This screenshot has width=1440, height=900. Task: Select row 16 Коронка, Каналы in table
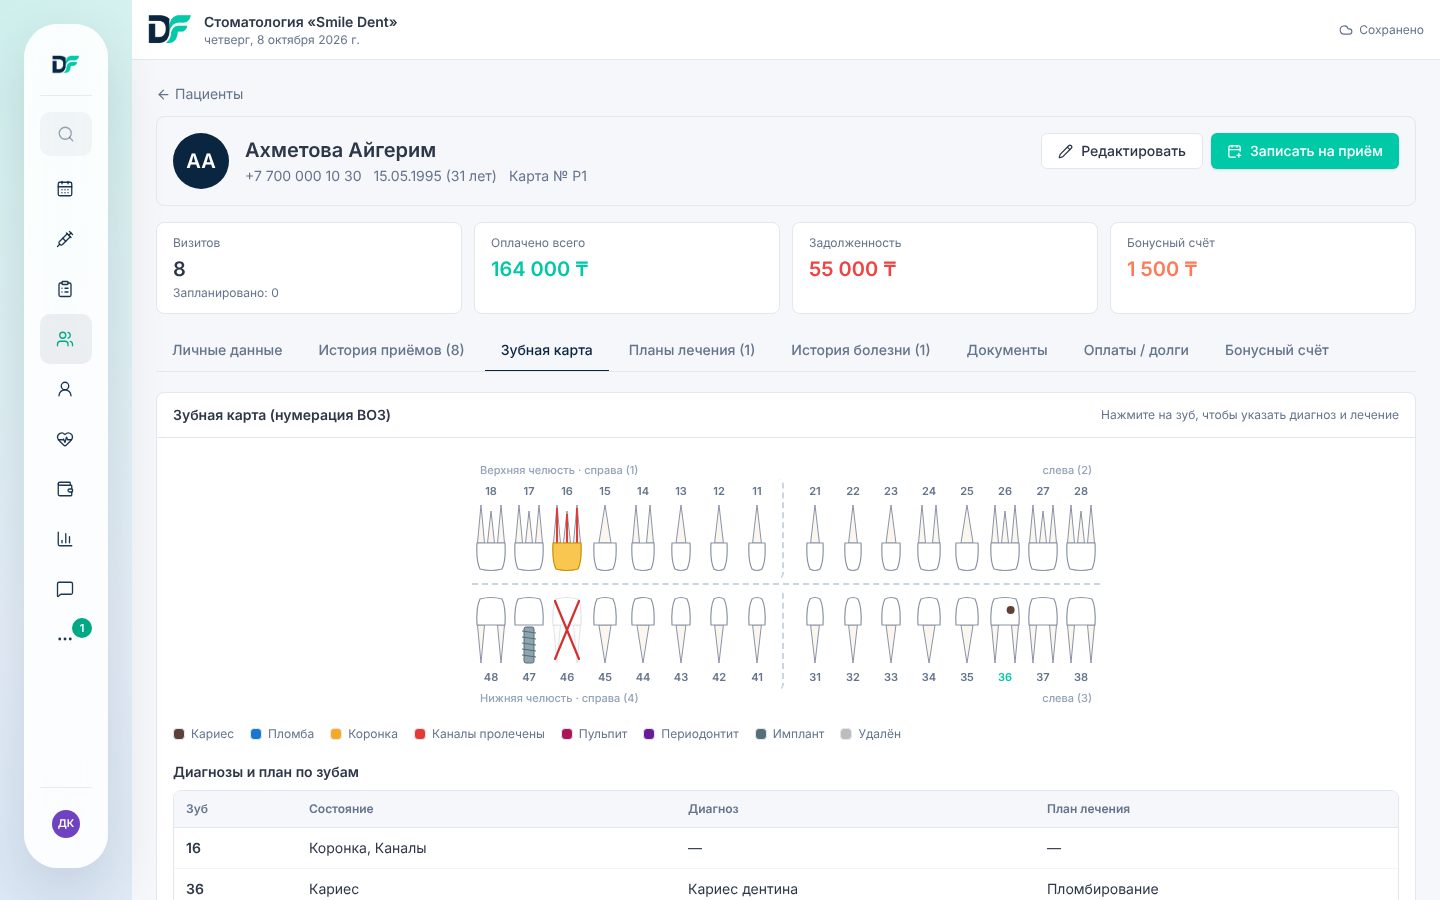tap(786, 848)
